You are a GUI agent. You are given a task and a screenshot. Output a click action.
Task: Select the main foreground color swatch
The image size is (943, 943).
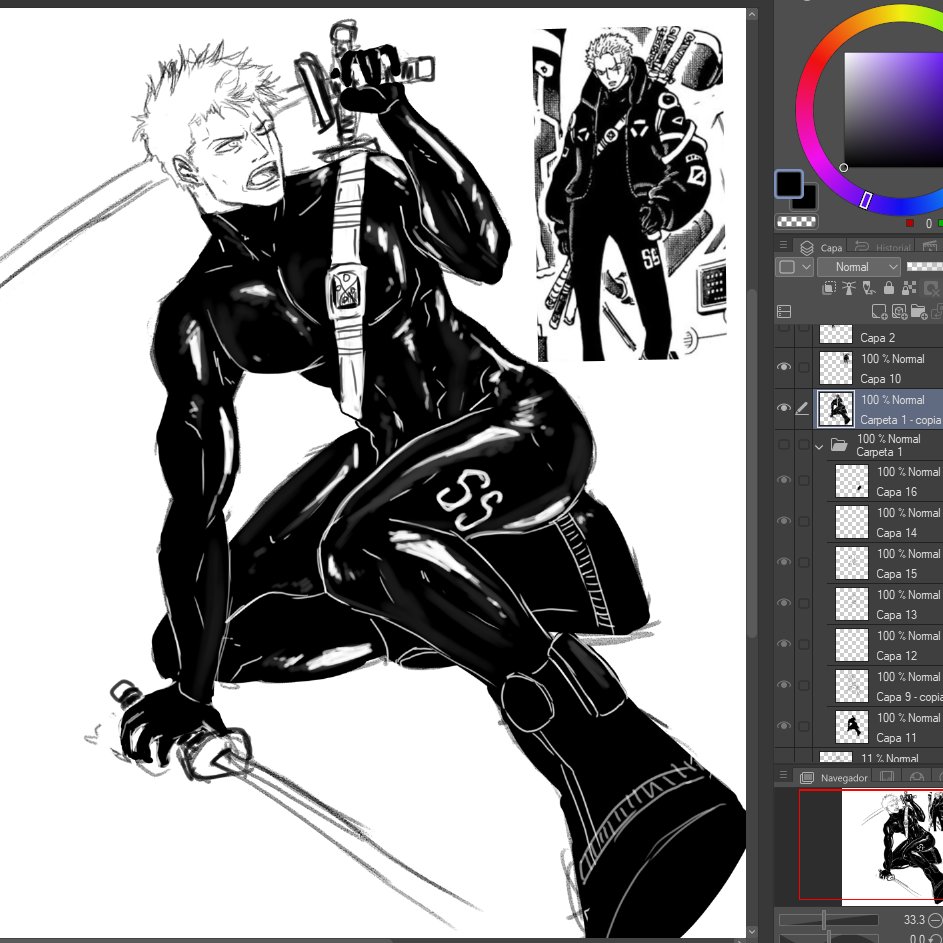click(788, 183)
